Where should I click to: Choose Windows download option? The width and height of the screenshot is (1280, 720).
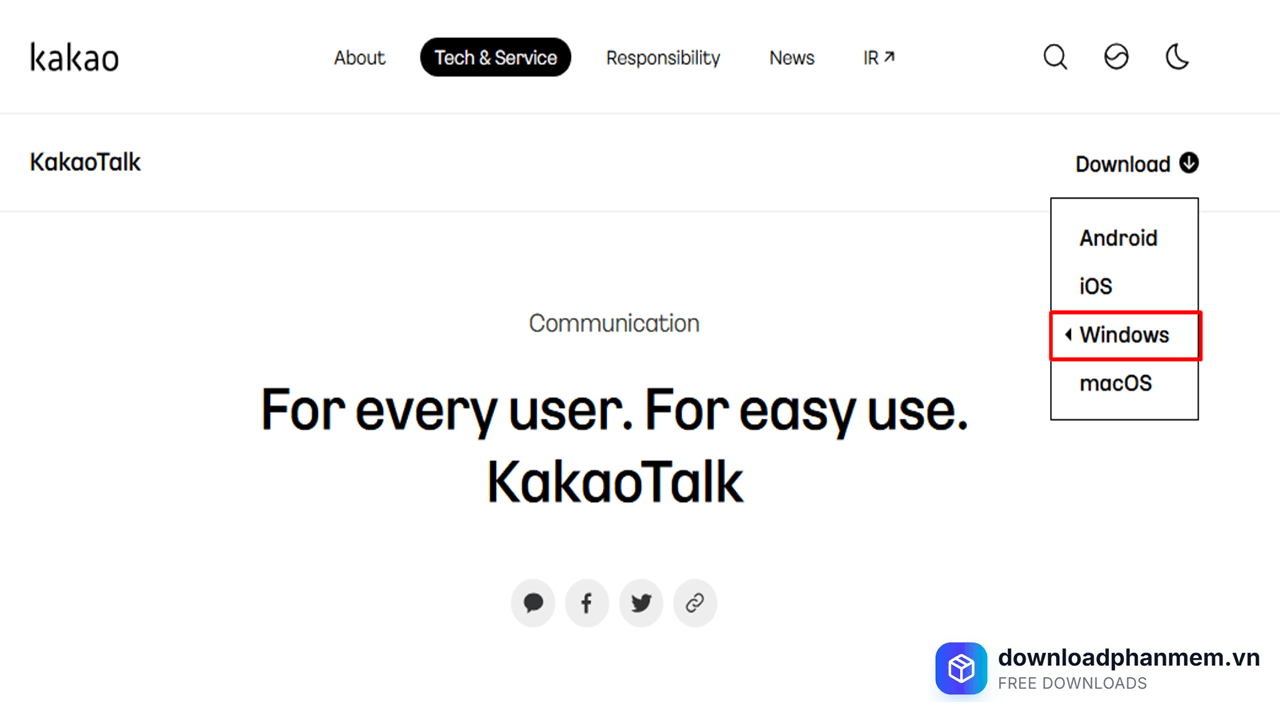click(x=1124, y=335)
